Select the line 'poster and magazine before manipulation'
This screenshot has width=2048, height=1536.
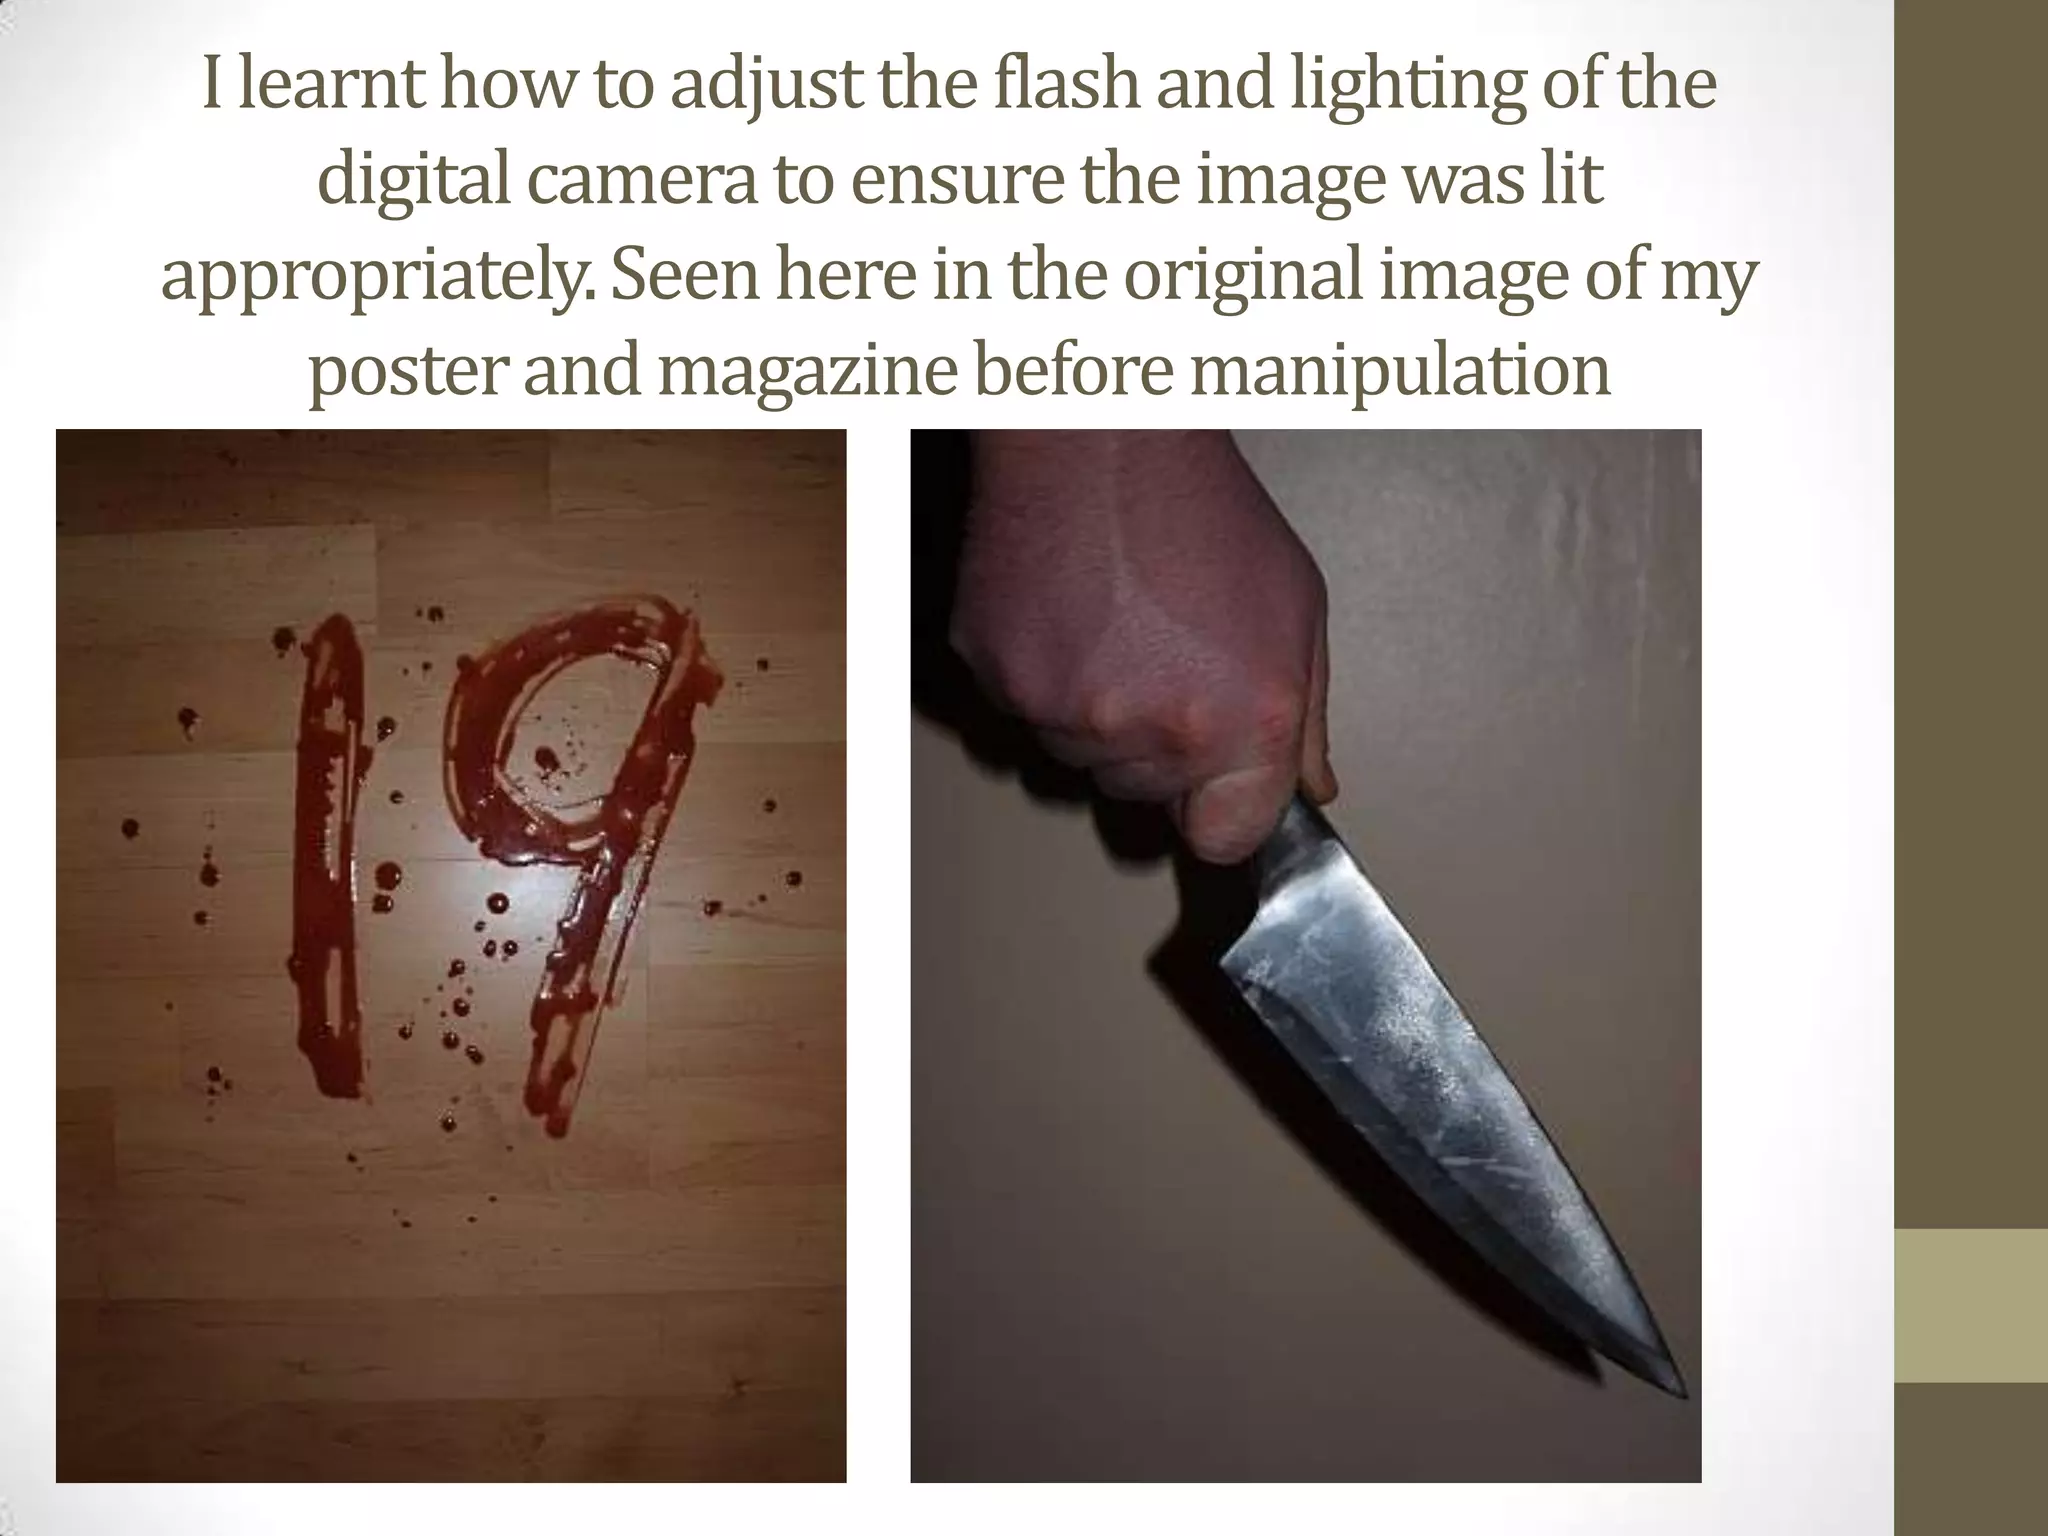959,372
